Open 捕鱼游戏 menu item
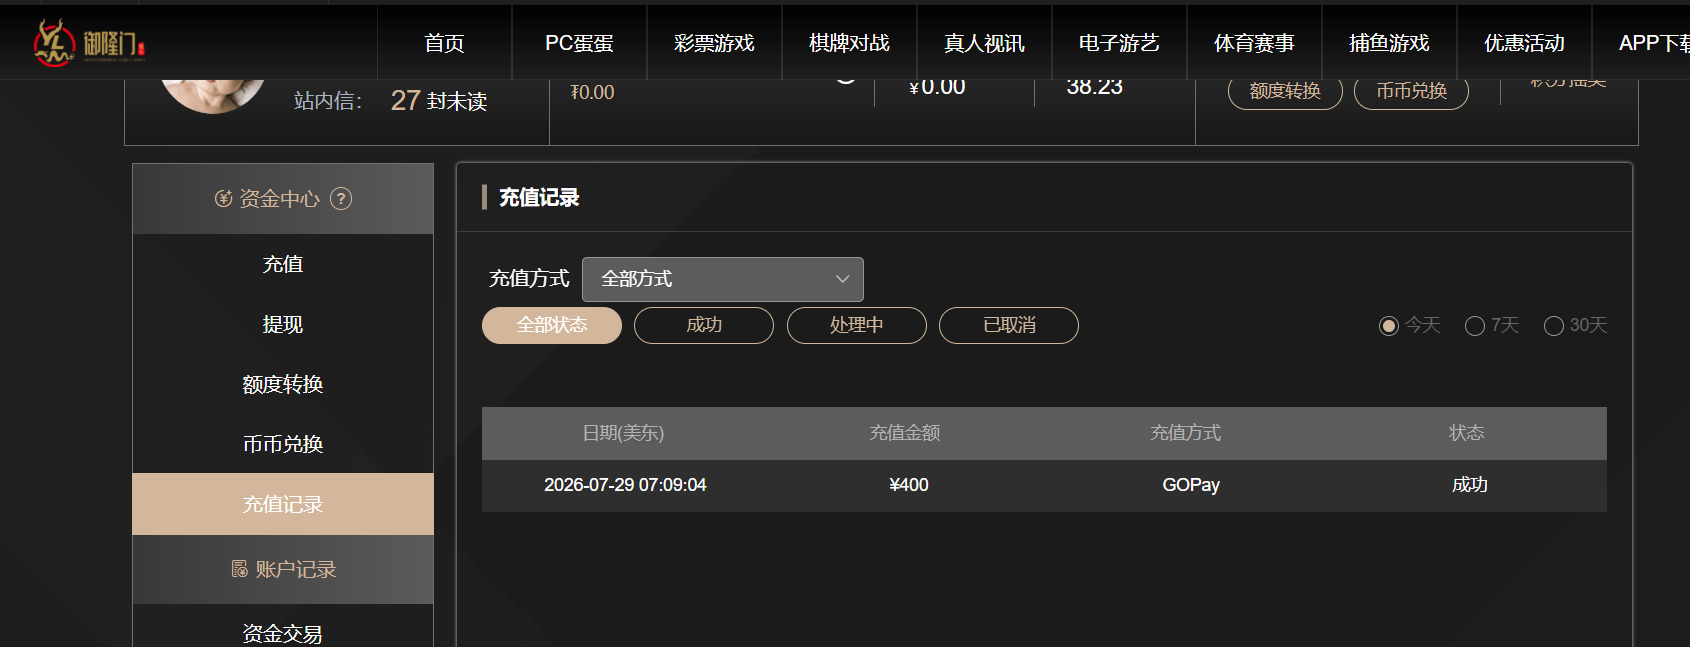The height and width of the screenshot is (647, 1690). (1389, 43)
